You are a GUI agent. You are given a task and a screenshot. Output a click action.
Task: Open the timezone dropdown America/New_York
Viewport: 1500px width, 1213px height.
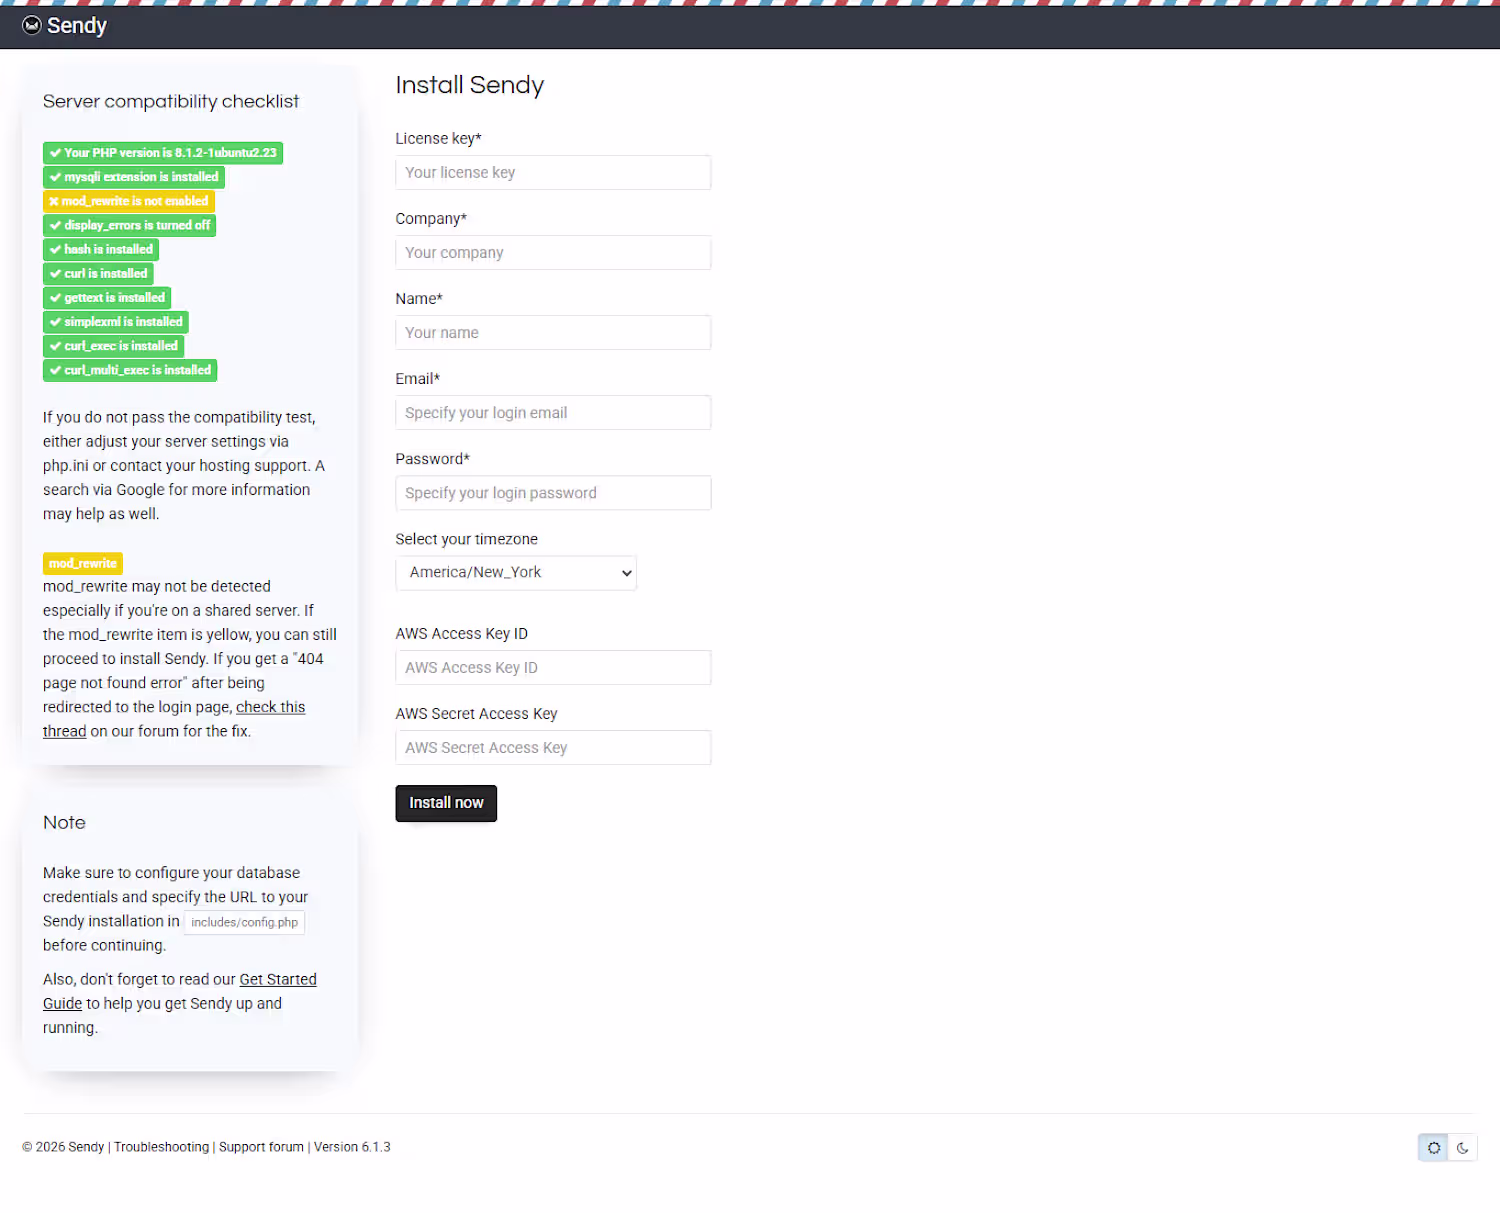[x=516, y=573]
